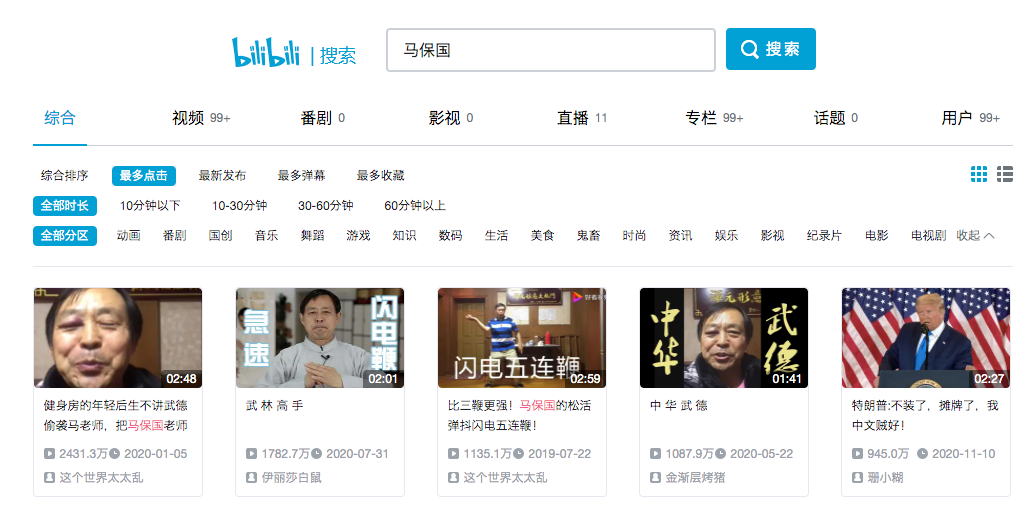This screenshot has width=1028, height=511.
Task: Select 最多弹幕 sort option
Action: coord(301,176)
